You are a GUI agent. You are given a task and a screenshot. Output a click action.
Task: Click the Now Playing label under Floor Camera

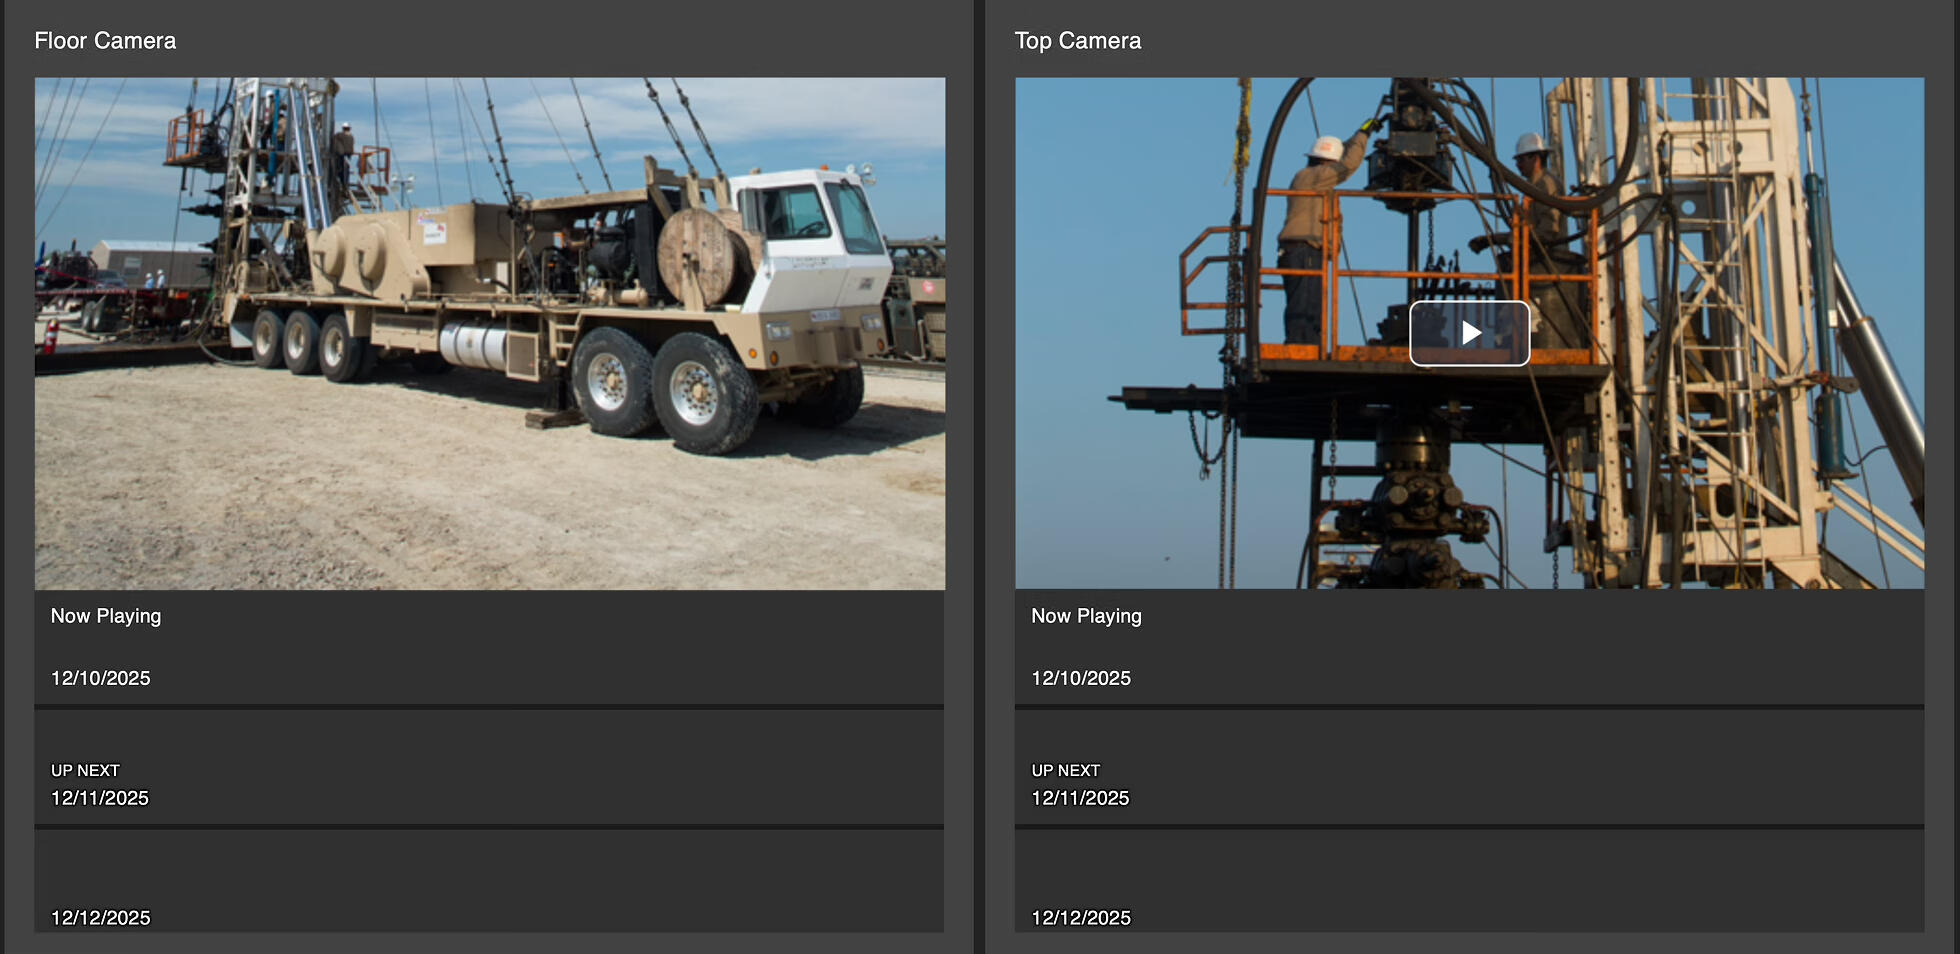[x=106, y=616]
